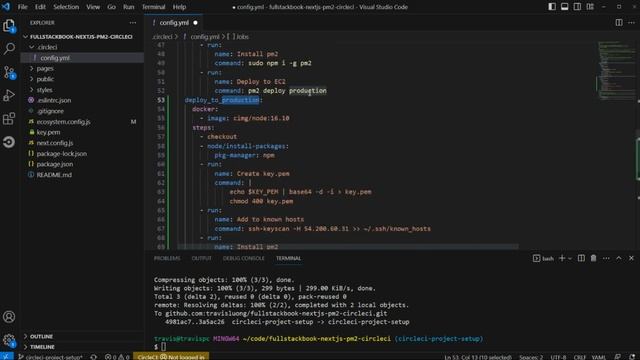640x360 pixels.
Task: Switch to the Debug Console tab
Action: [244, 258]
